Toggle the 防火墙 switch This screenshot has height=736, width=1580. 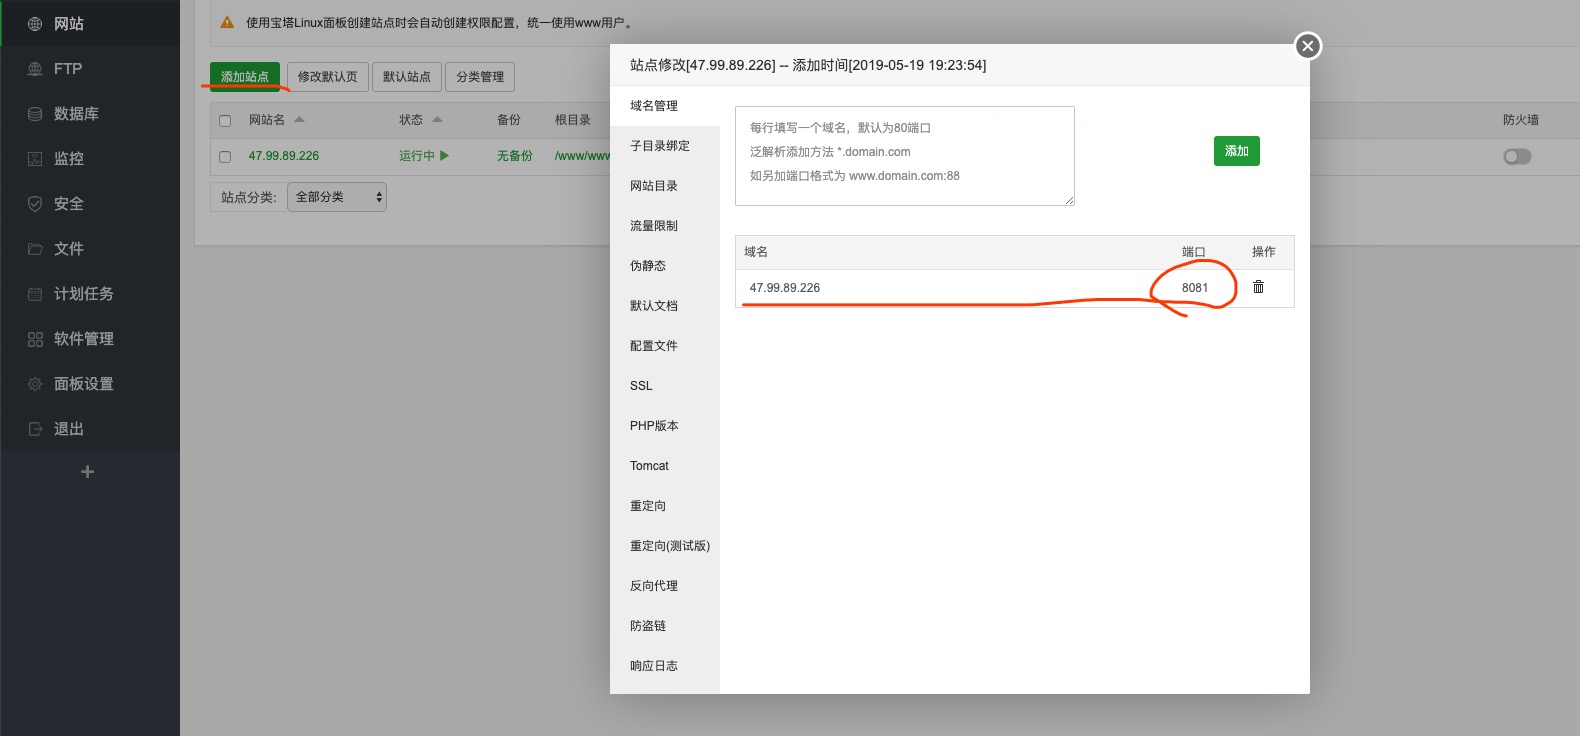(1517, 156)
